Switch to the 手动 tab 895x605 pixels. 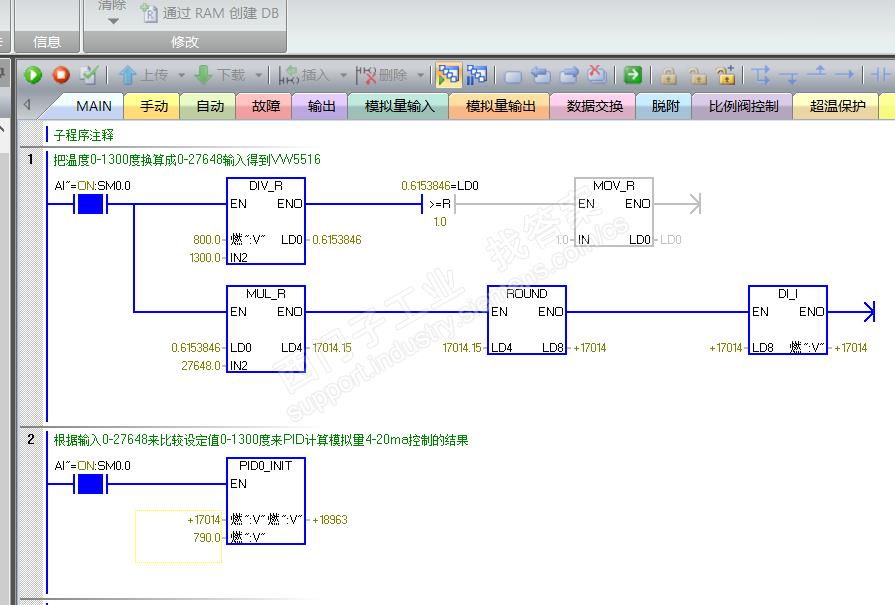coord(154,106)
